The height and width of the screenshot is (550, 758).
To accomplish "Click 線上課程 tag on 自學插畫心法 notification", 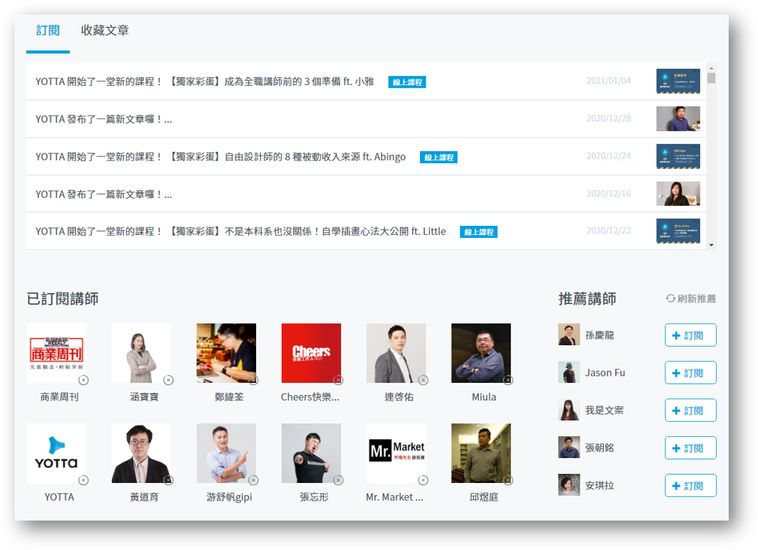I will click(478, 232).
